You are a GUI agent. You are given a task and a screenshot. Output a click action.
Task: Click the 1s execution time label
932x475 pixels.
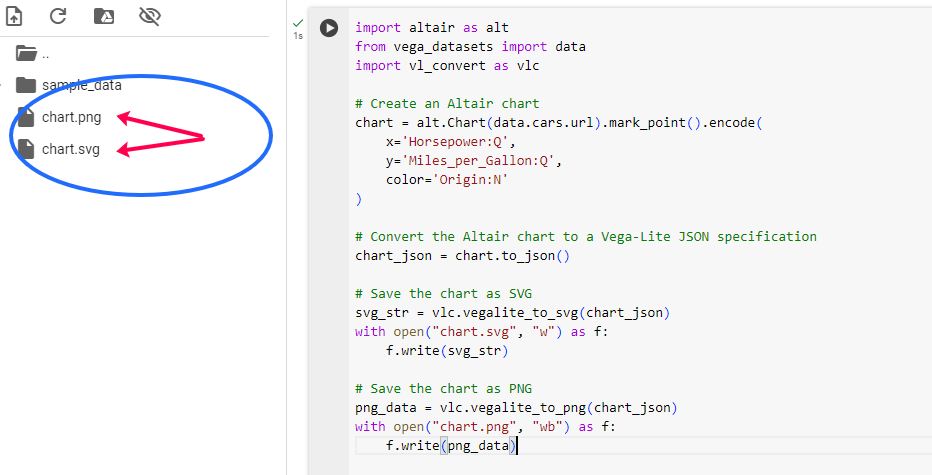click(x=298, y=36)
